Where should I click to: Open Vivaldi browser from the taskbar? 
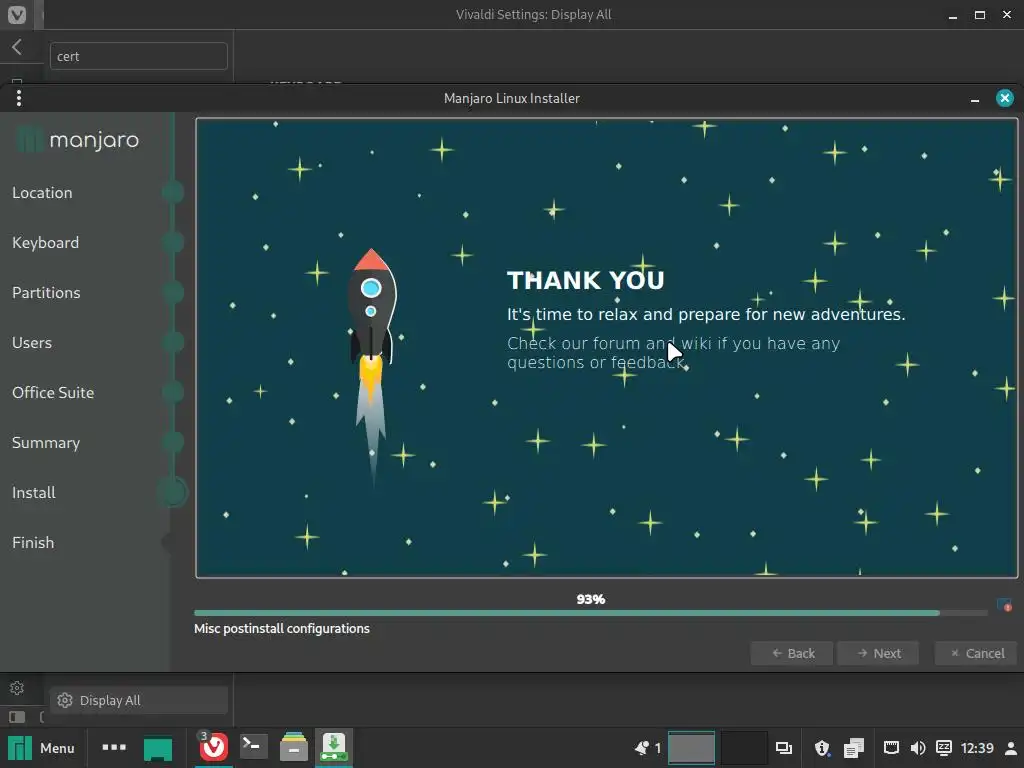214,747
